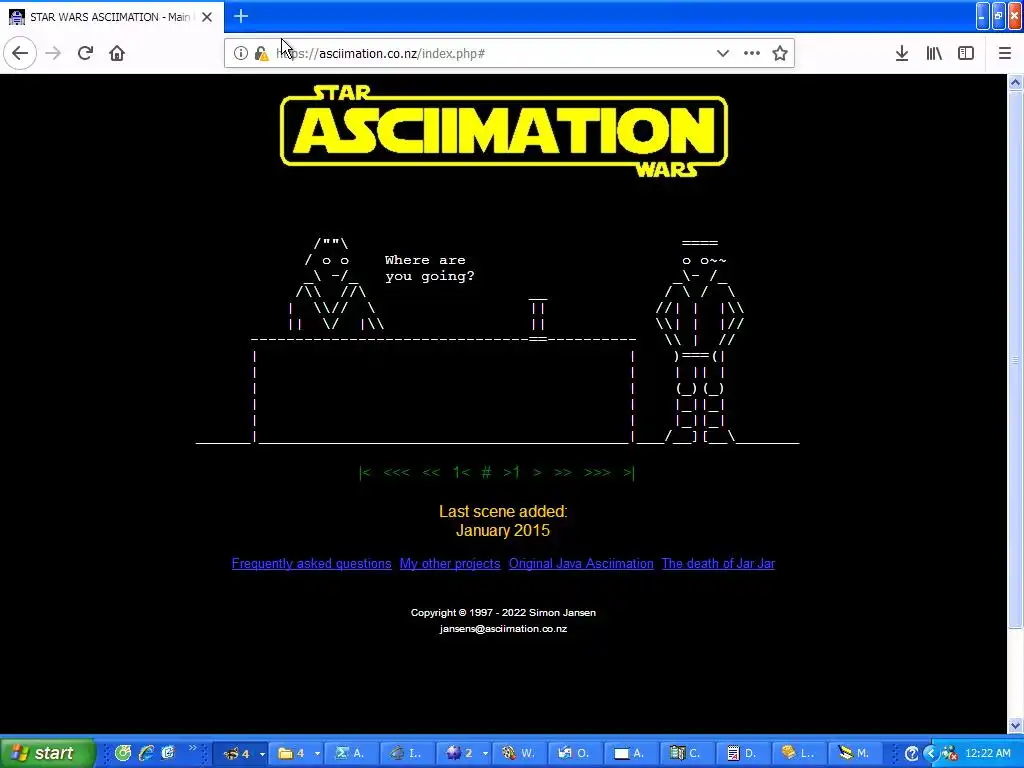Screen dimensions: 1024x768
Task: Click the network tray icon with red x
Action: [949, 754]
